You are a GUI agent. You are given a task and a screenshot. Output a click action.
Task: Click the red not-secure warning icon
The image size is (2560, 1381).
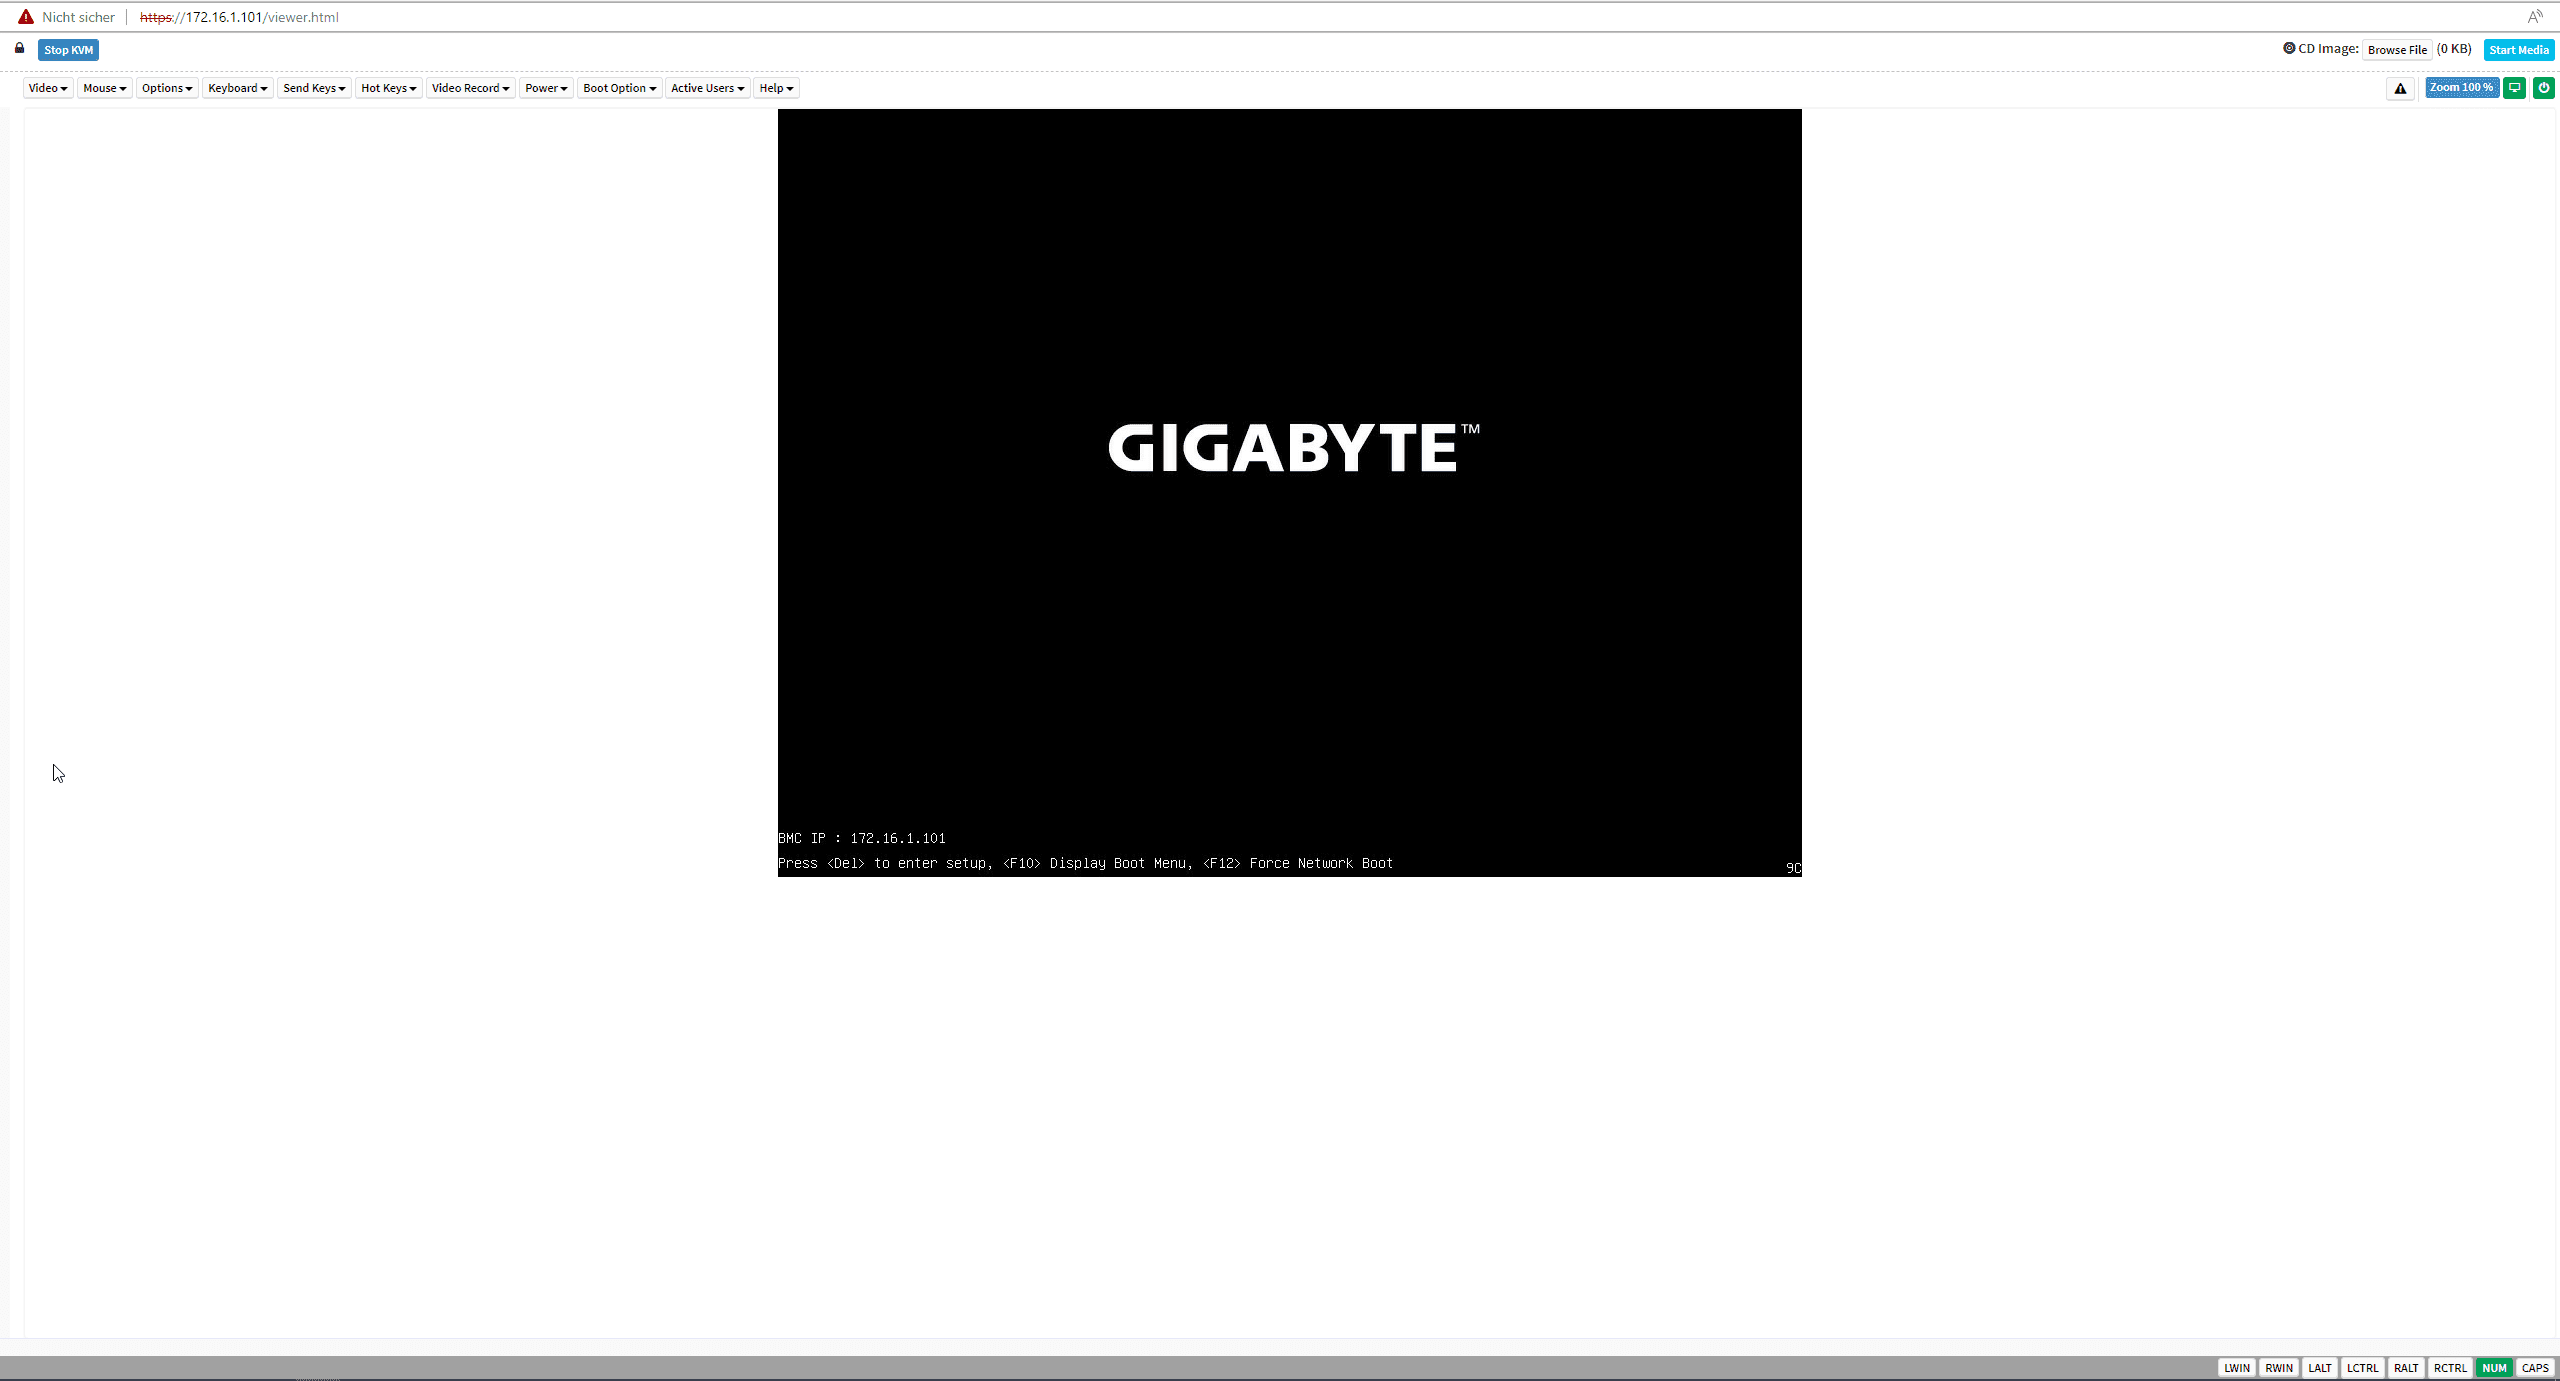[x=26, y=17]
